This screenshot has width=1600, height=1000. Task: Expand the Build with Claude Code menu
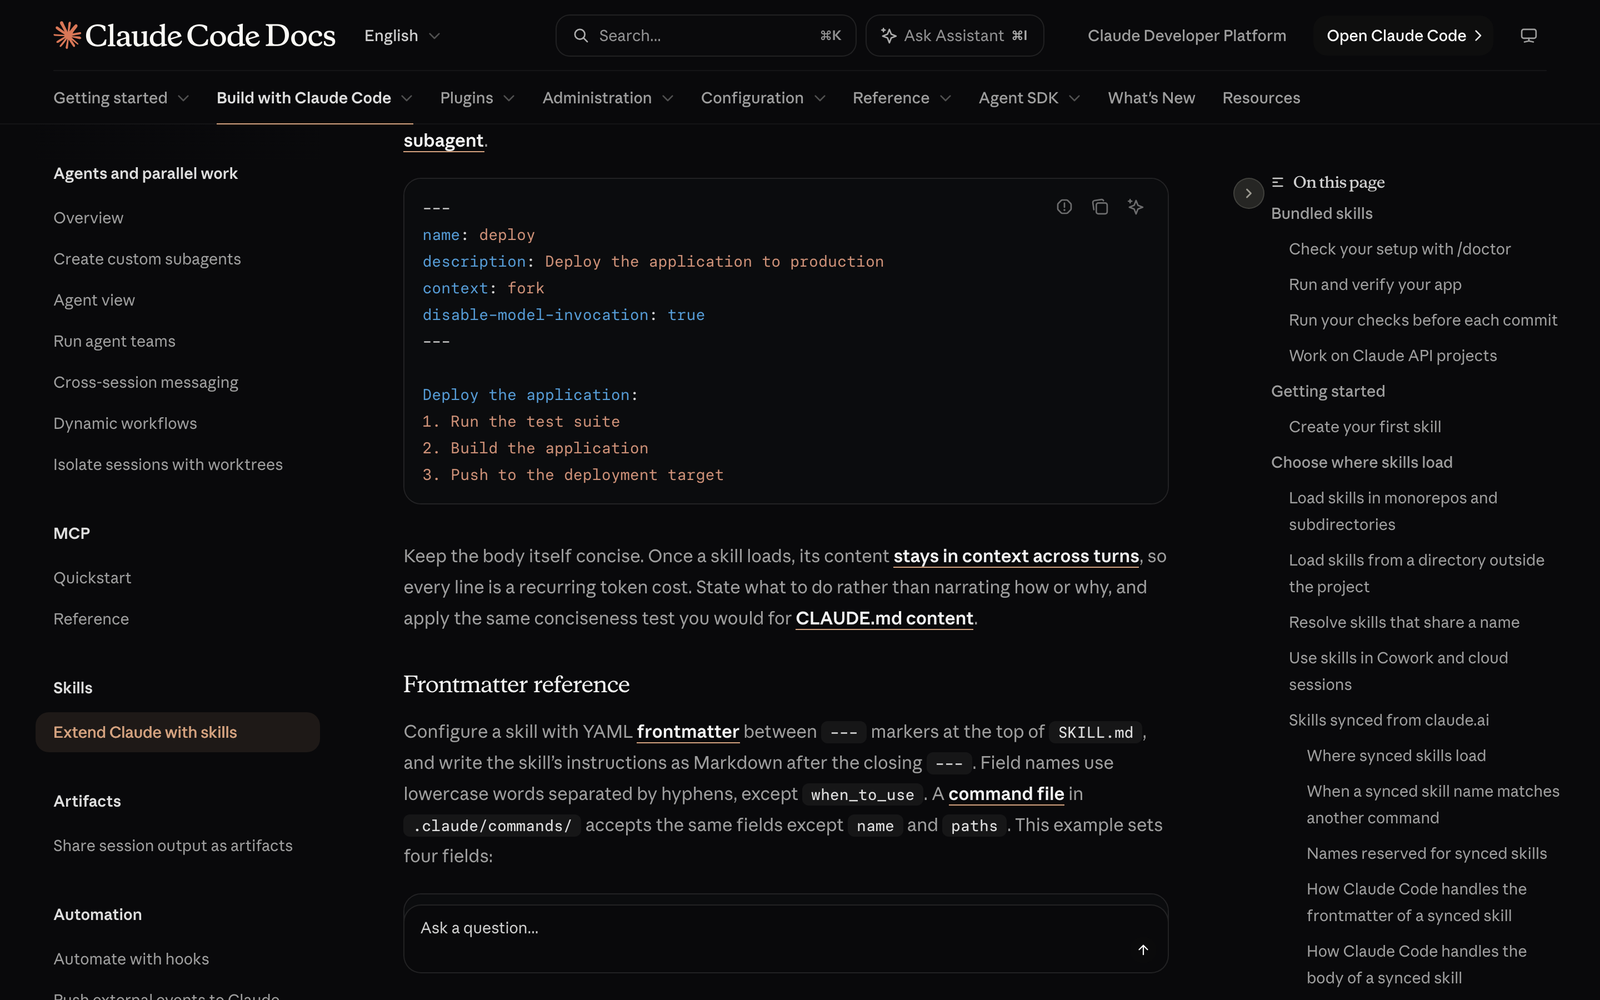click(x=315, y=98)
